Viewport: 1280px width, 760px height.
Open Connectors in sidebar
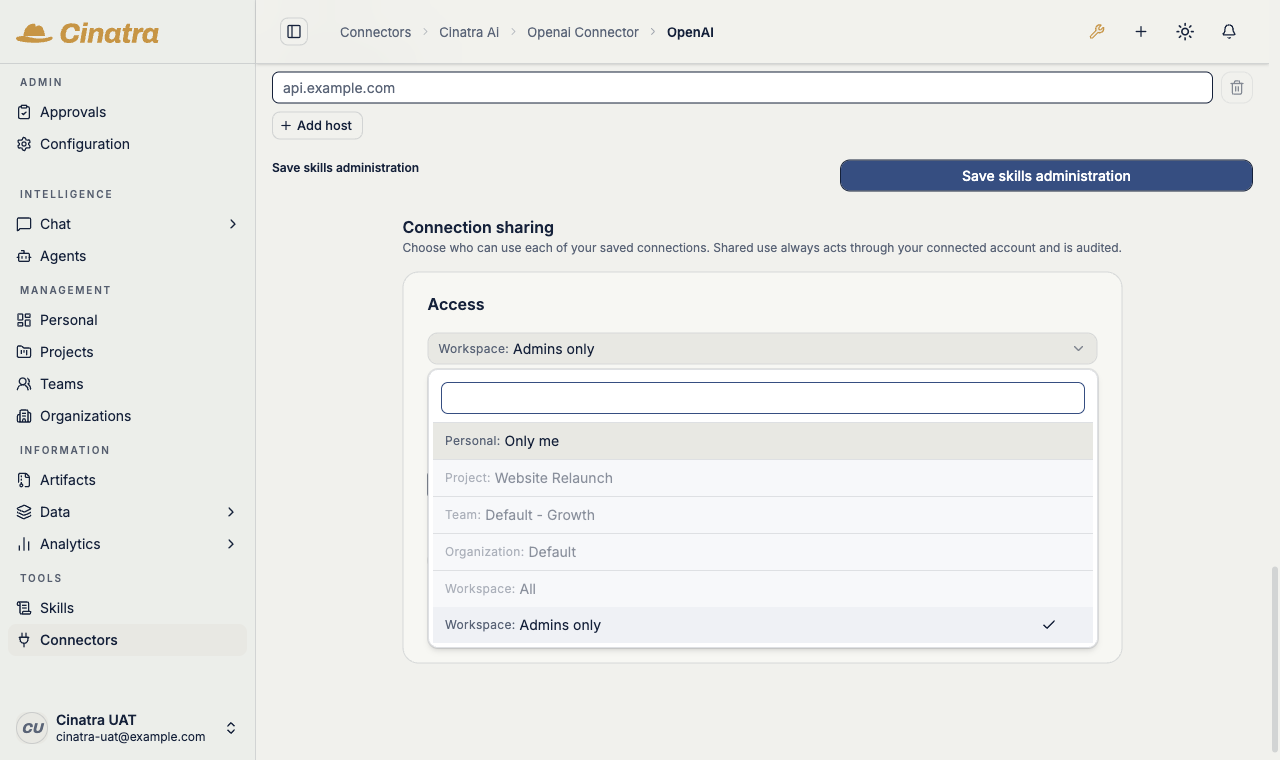click(x=127, y=640)
